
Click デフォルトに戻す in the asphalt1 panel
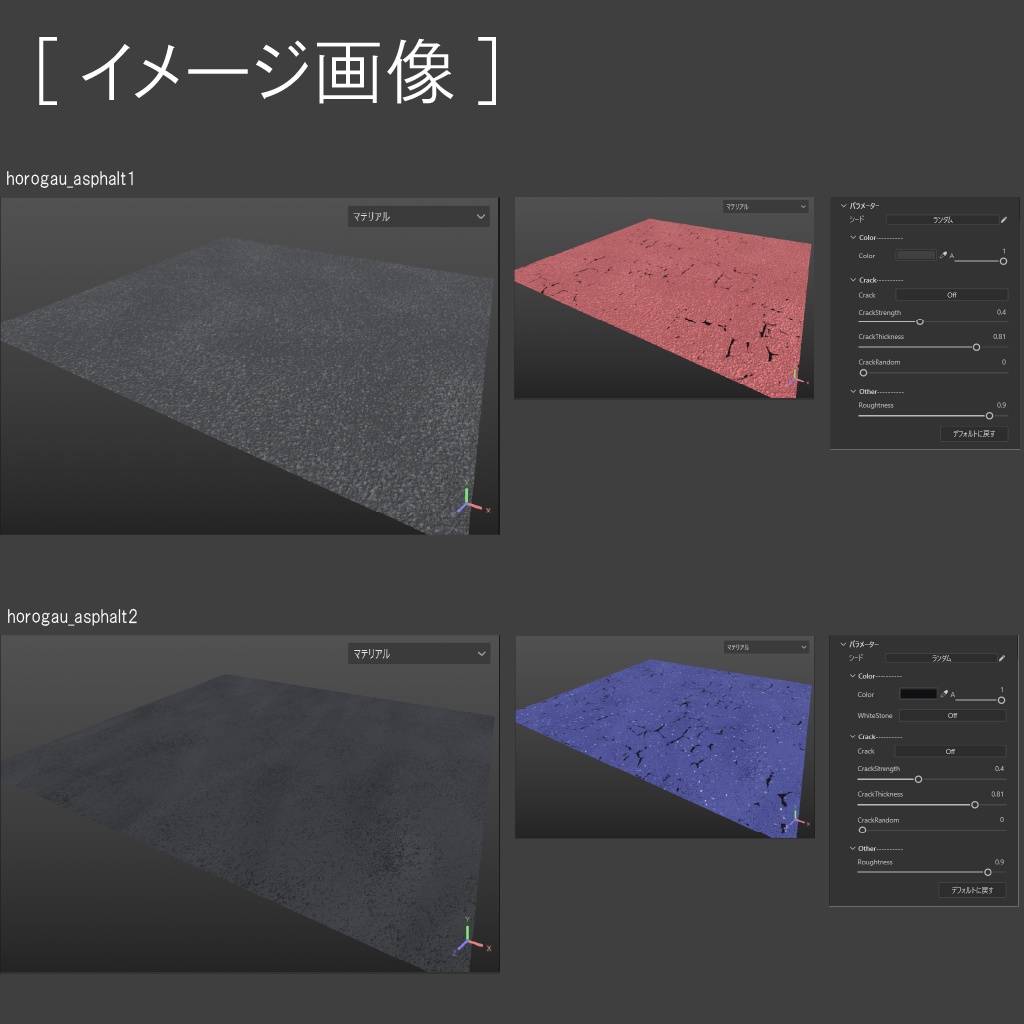click(975, 433)
